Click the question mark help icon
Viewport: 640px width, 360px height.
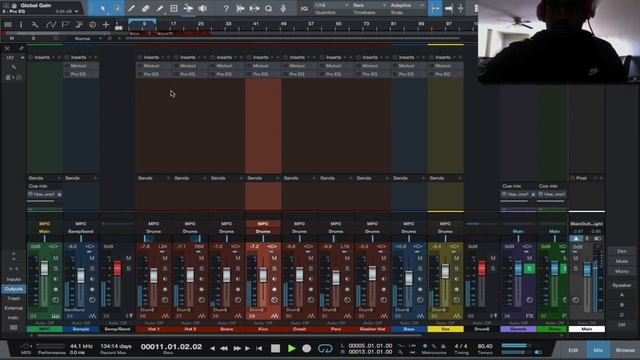coord(226,8)
